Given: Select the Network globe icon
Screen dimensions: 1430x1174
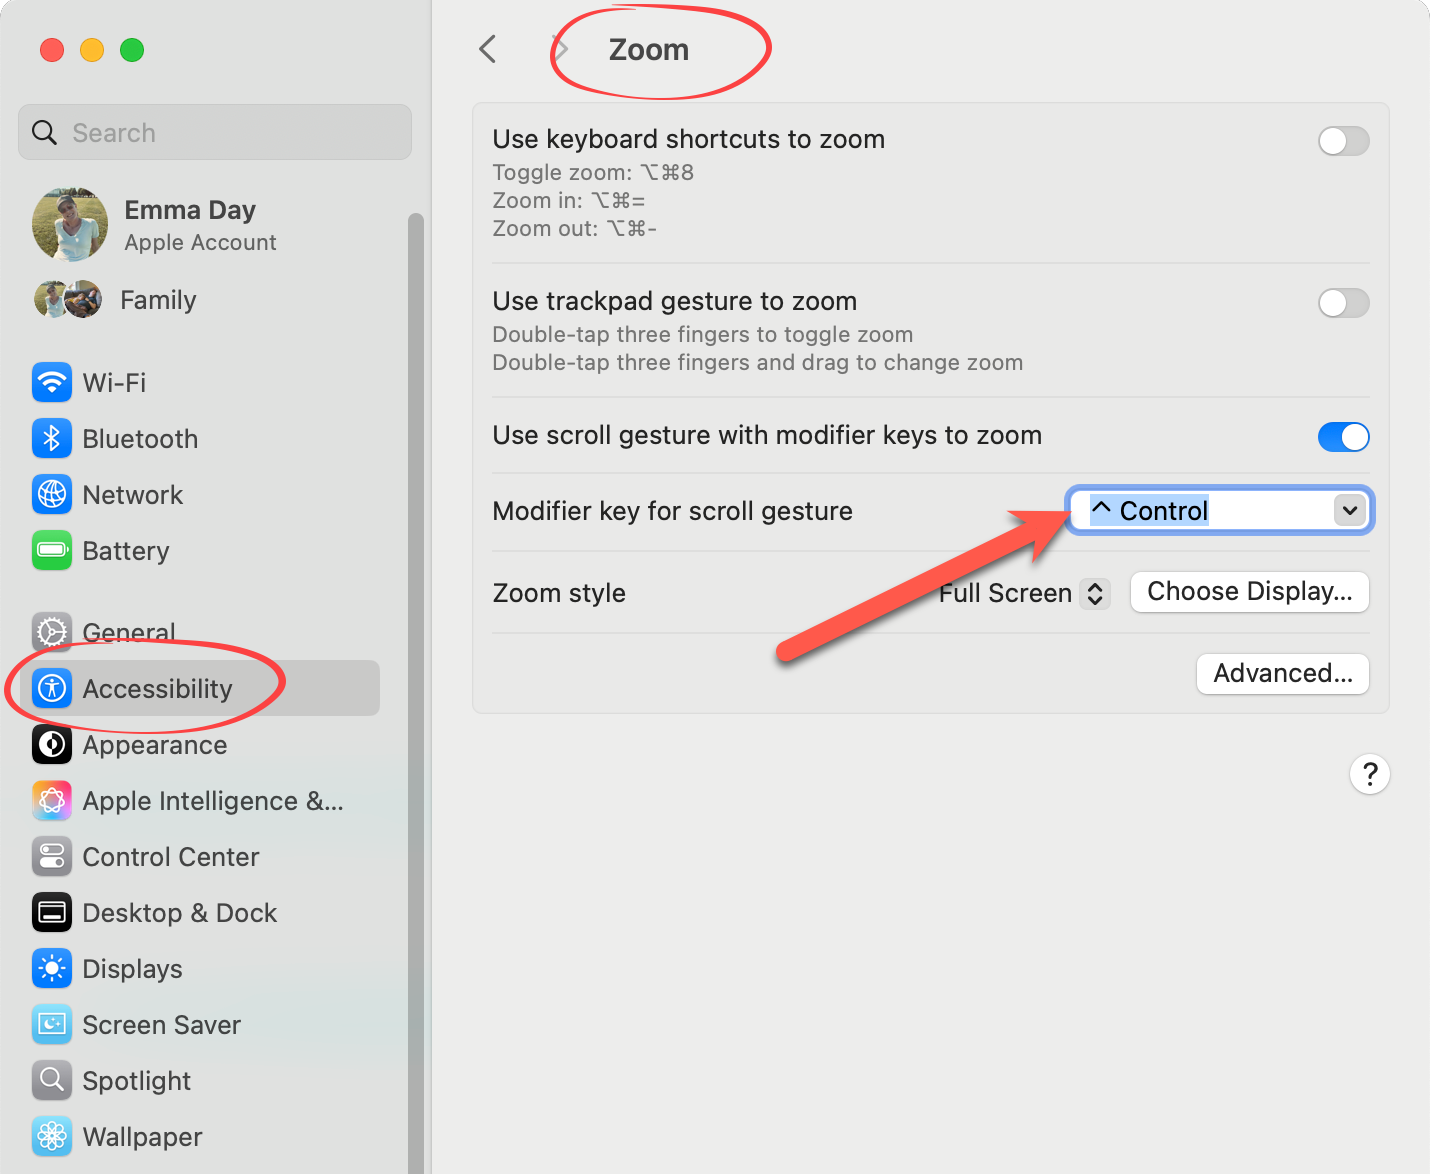Looking at the screenshot, I should tap(52, 495).
